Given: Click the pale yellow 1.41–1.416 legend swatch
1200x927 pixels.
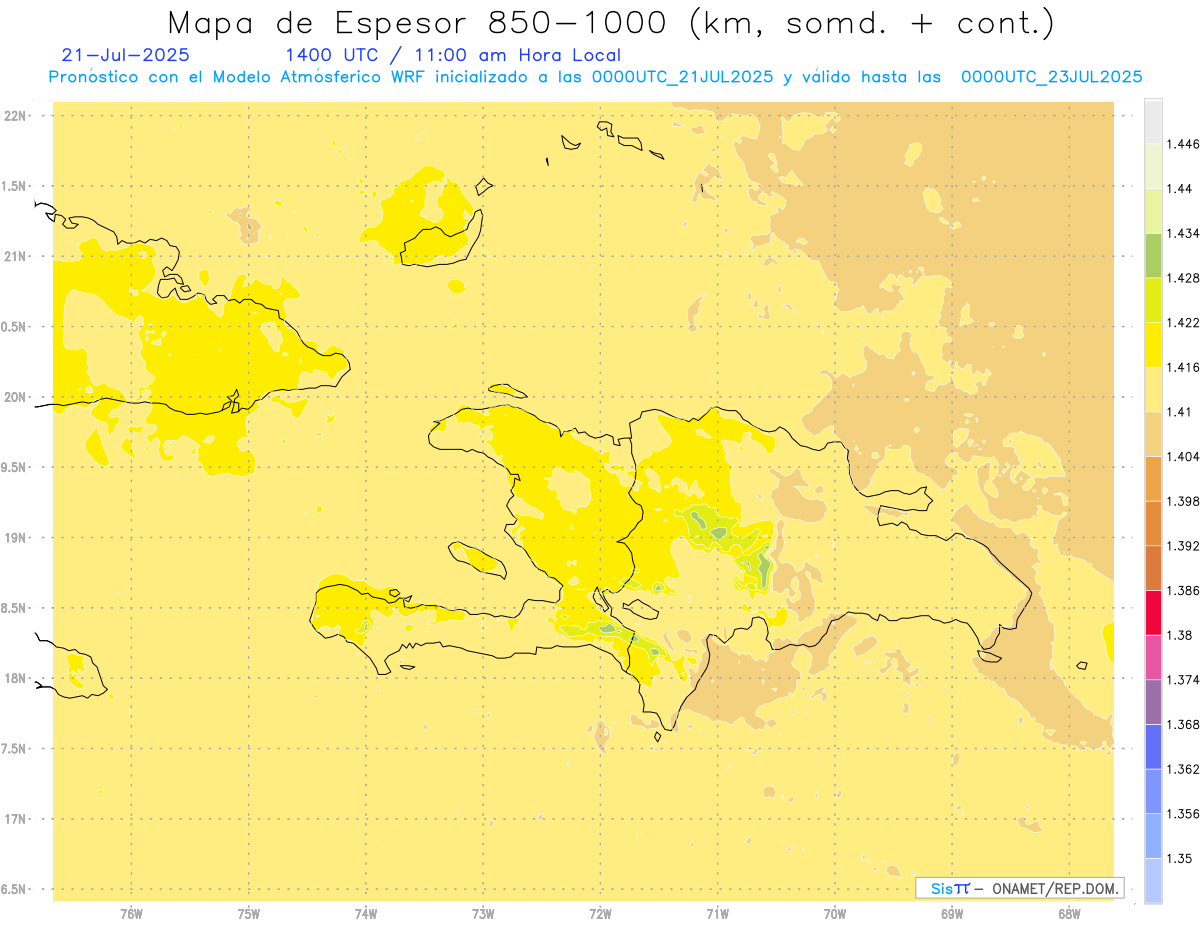Looking at the screenshot, I should (1153, 389).
